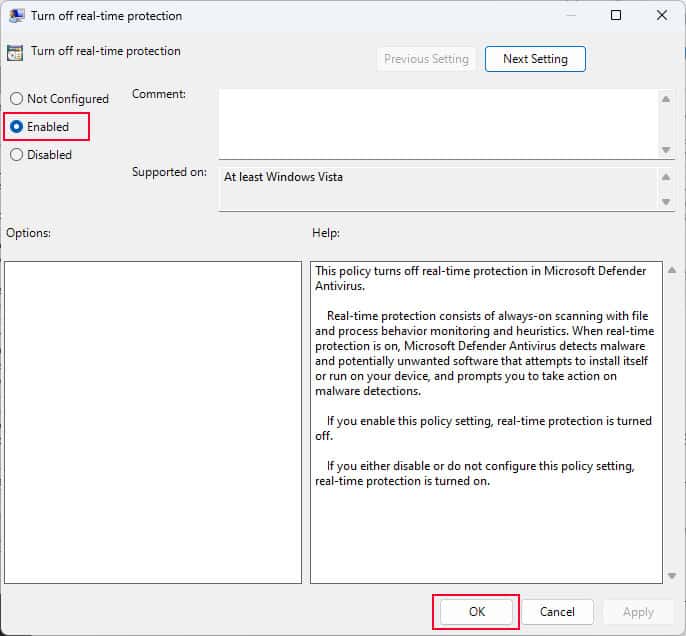Click the title bar app icon
The image size is (686, 636).
(x=17, y=16)
